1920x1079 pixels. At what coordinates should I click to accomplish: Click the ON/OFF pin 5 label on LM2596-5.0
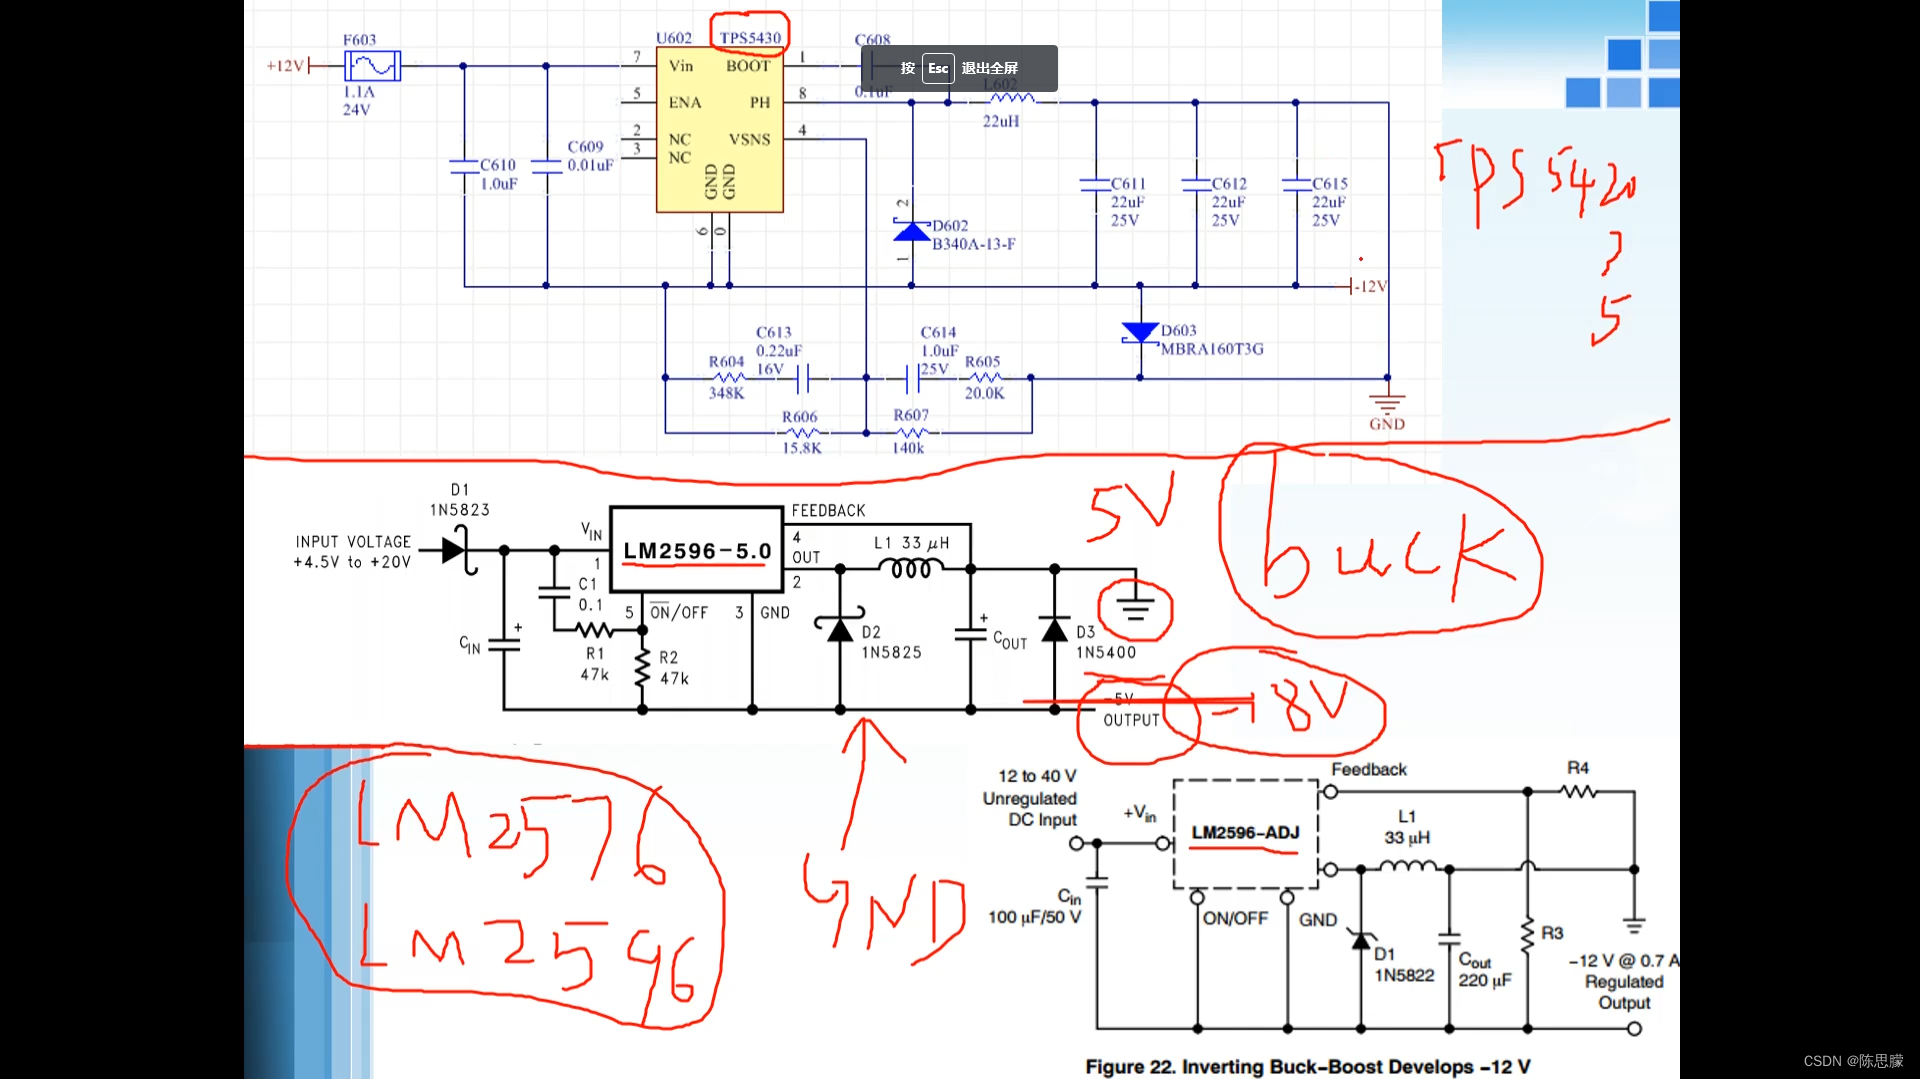pyautogui.click(x=679, y=612)
